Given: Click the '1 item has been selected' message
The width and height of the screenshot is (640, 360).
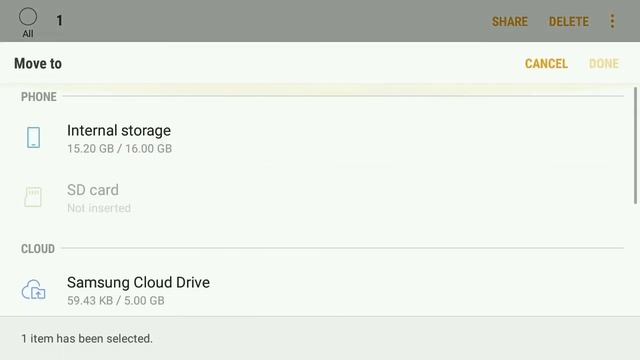Looking at the screenshot, I should [x=87, y=338].
